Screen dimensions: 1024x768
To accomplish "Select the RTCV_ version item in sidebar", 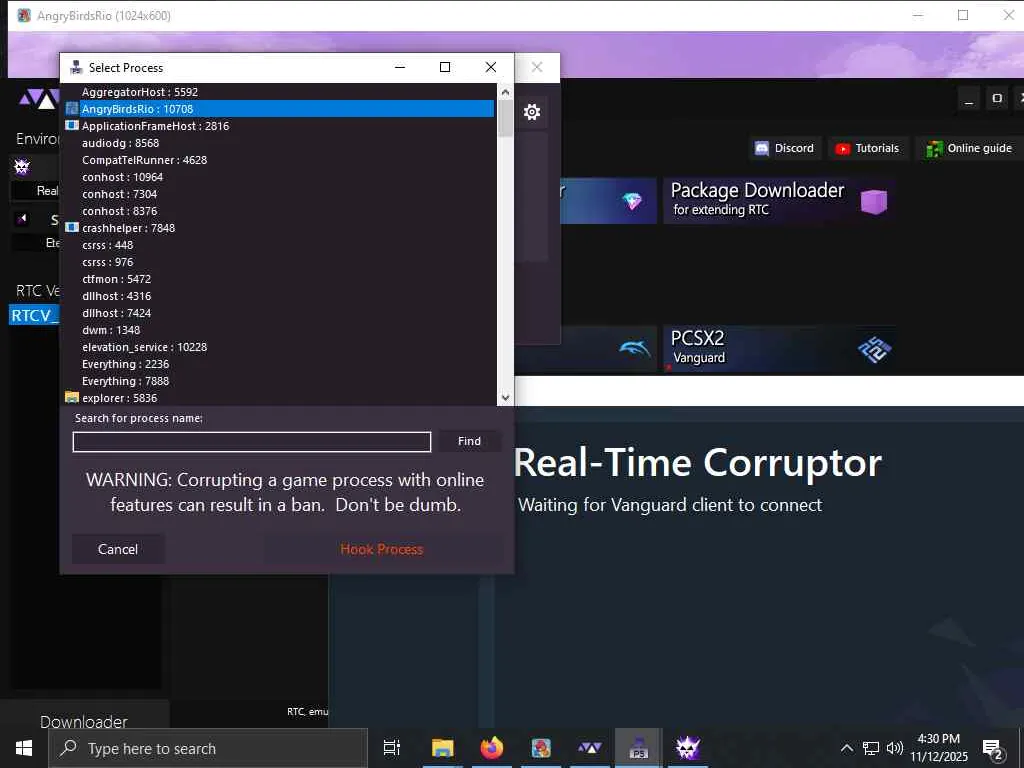I will [x=34, y=315].
